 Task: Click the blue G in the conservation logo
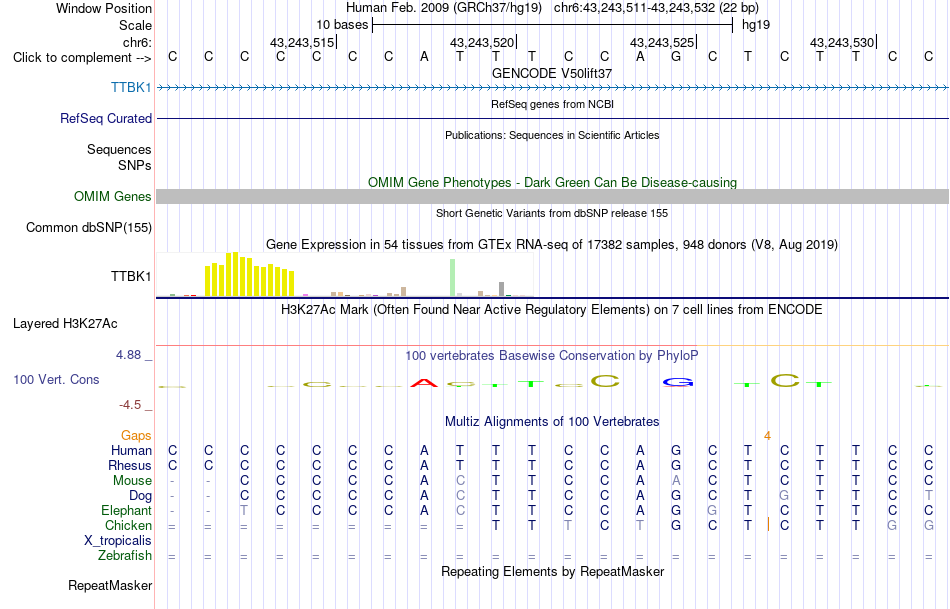[x=678, y=382]
